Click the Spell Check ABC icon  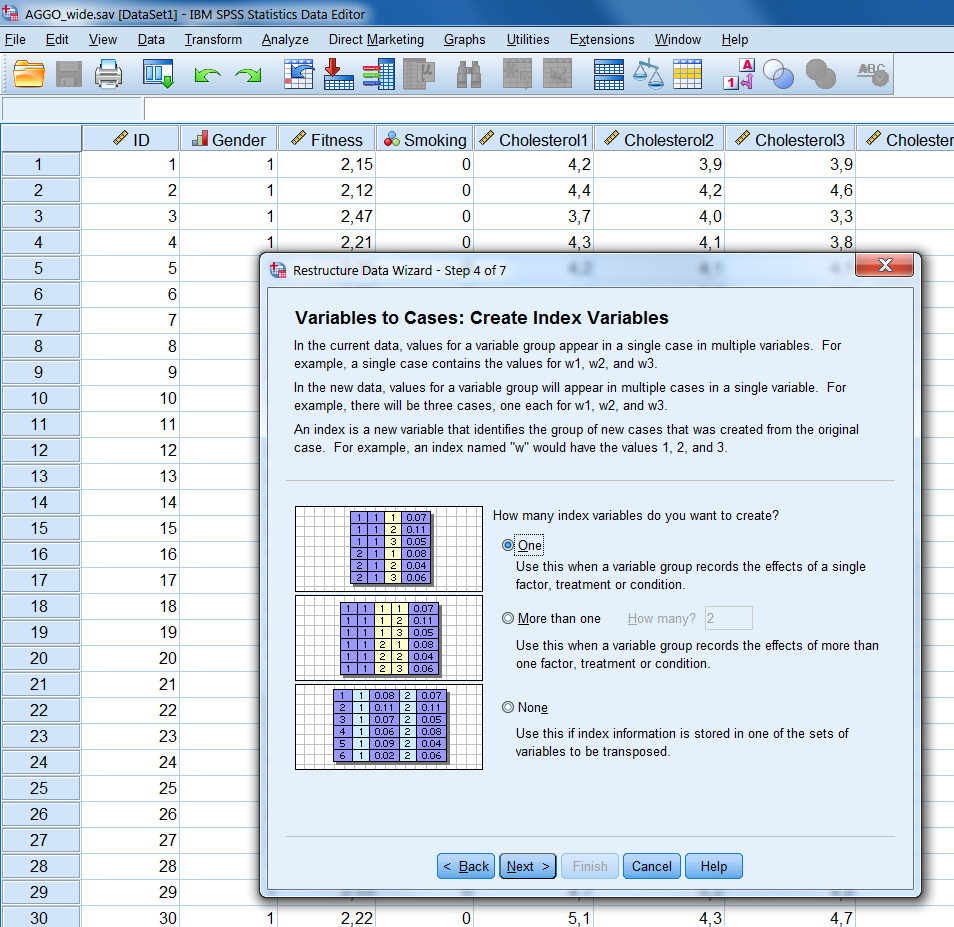pyautogui.click(x=870, y=73)
